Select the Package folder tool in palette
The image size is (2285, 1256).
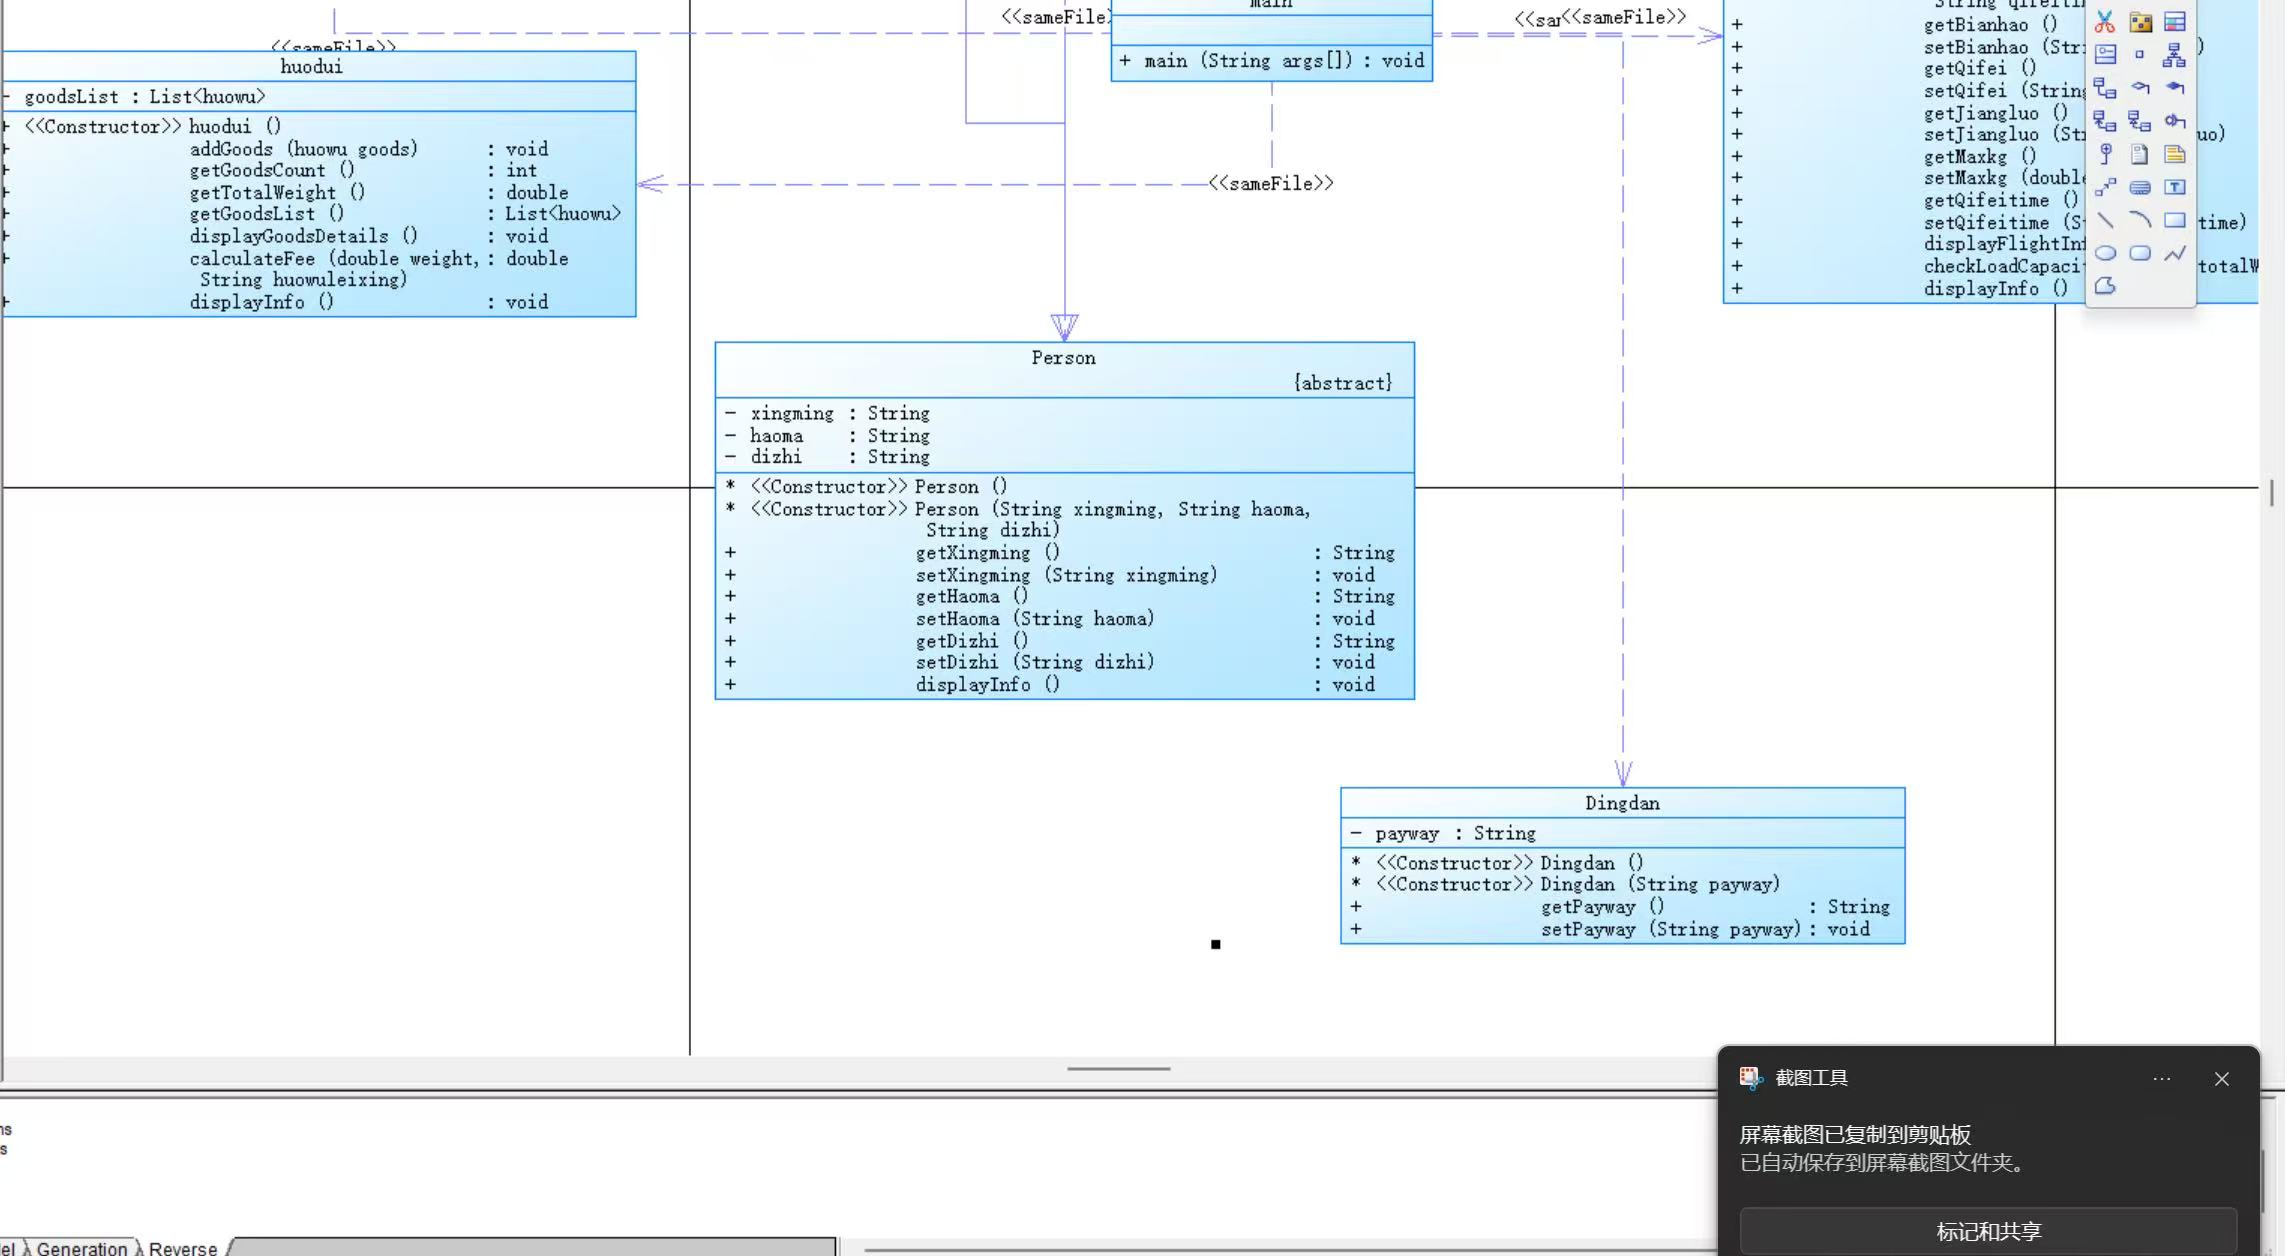coord(2140,22)
